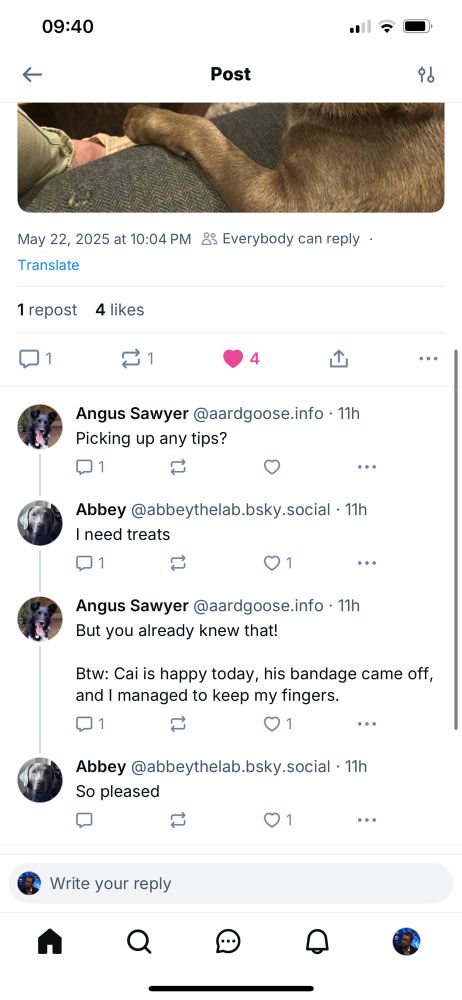Share the main post via share icon
Image resolution: width=462 pixels, height=1000 pixels.
coord(339,359)
